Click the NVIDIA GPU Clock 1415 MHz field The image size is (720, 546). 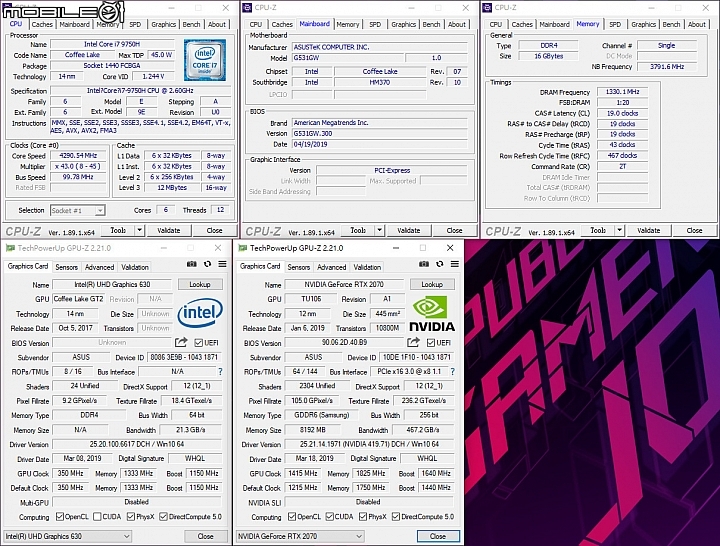tap(303, 473)
